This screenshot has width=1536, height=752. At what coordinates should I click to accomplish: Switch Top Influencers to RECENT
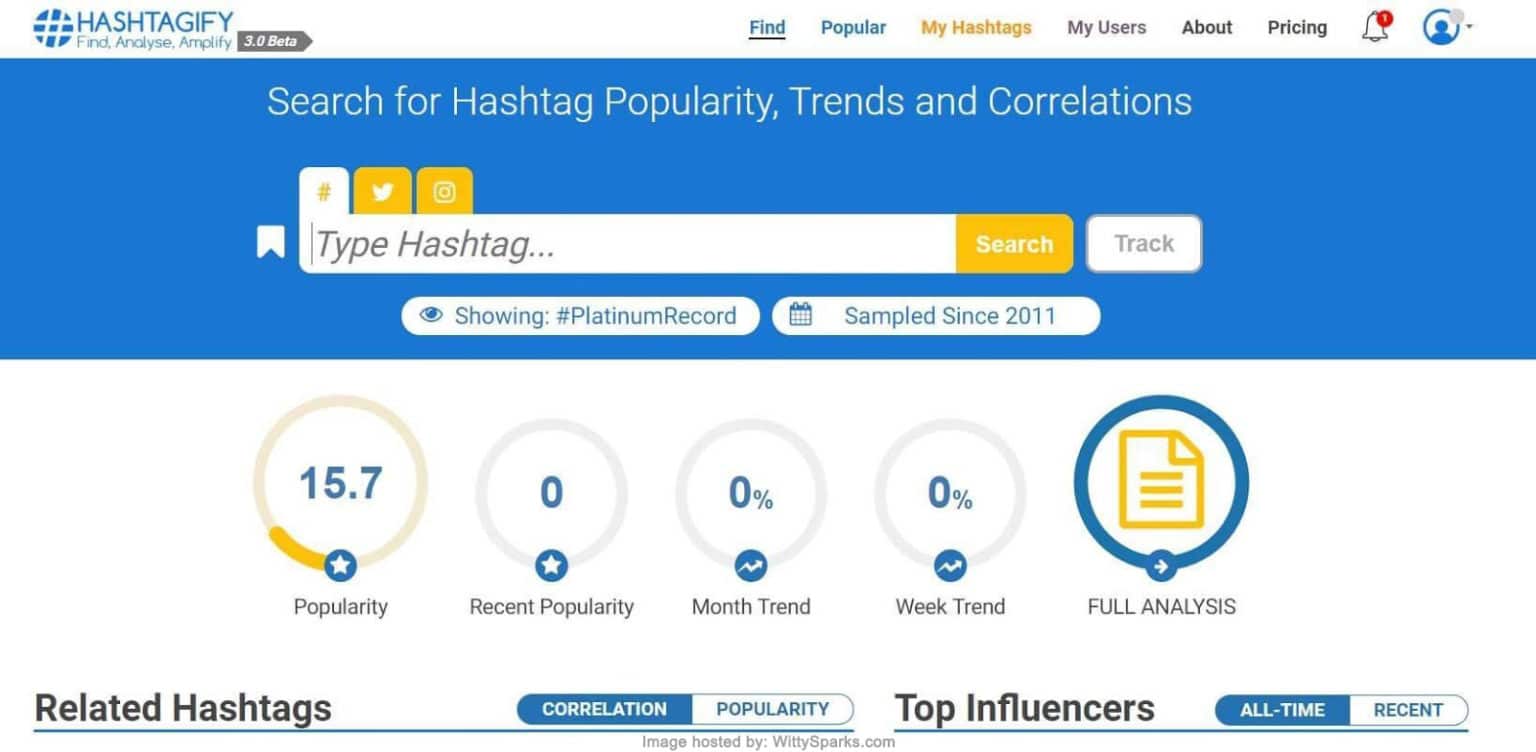1408,710
